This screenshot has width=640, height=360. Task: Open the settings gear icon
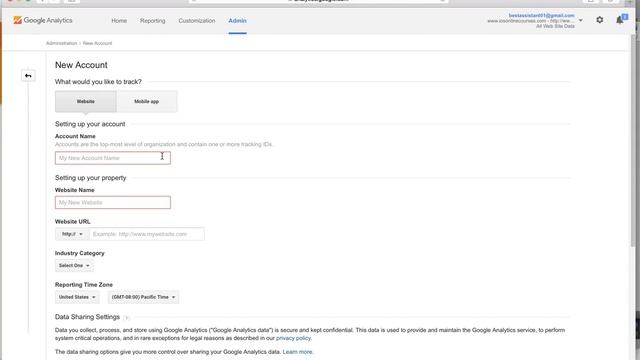[x=600, y=20]
